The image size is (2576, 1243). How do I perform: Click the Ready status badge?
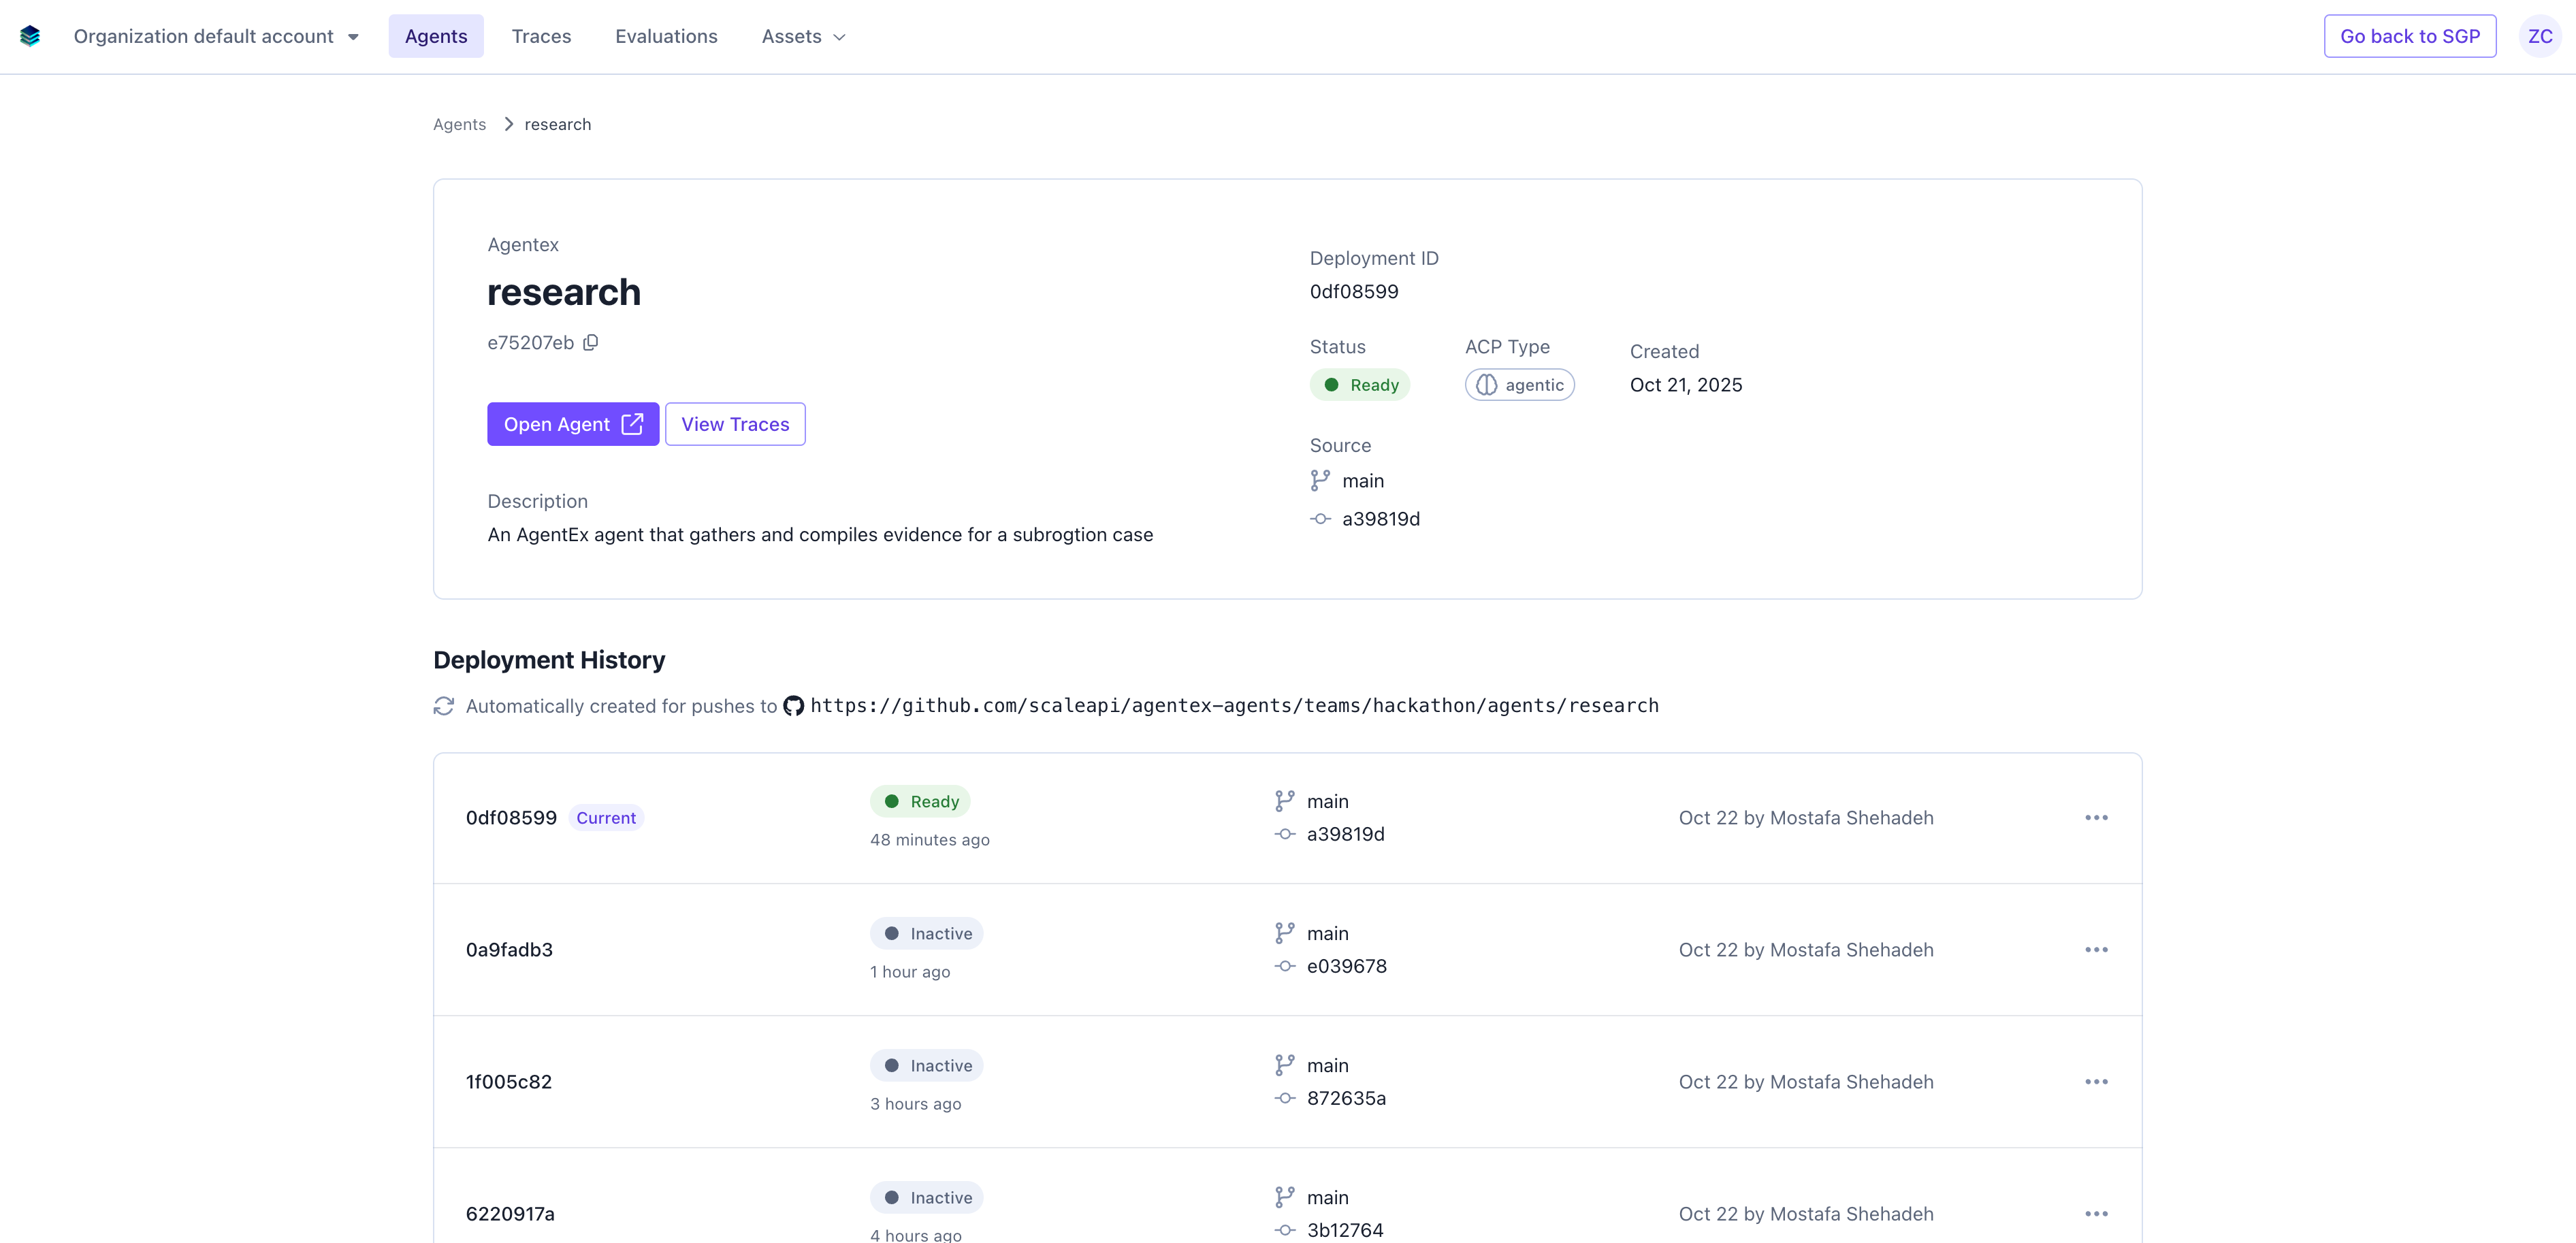coord(1360,384)
